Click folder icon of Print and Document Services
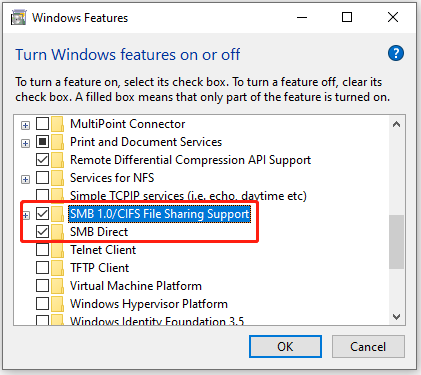Image resolution: width=421 pixels, height=375 pixels. point(58,142)
